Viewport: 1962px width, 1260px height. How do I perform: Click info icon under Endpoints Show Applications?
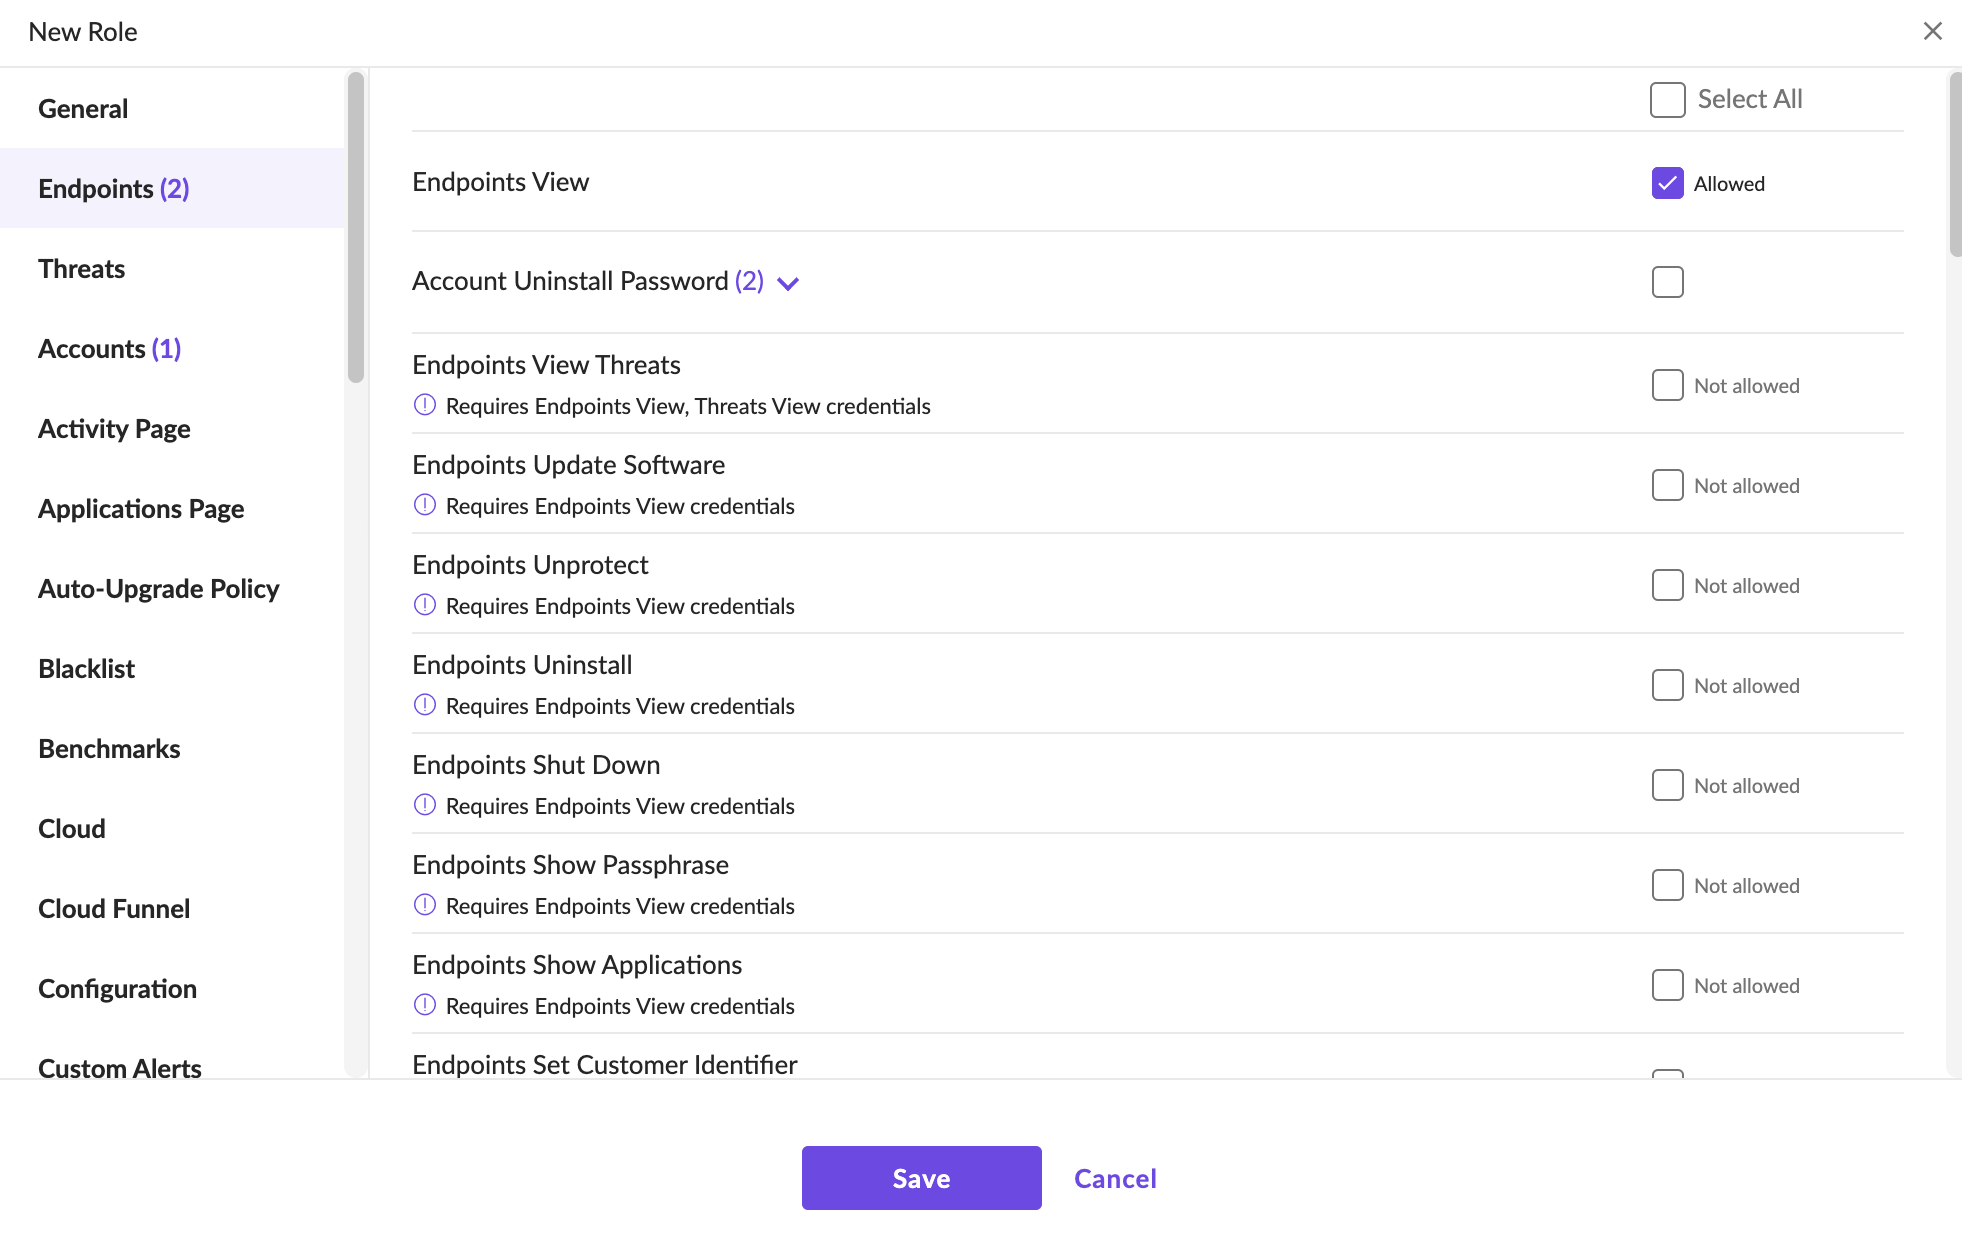(425, 1005)
